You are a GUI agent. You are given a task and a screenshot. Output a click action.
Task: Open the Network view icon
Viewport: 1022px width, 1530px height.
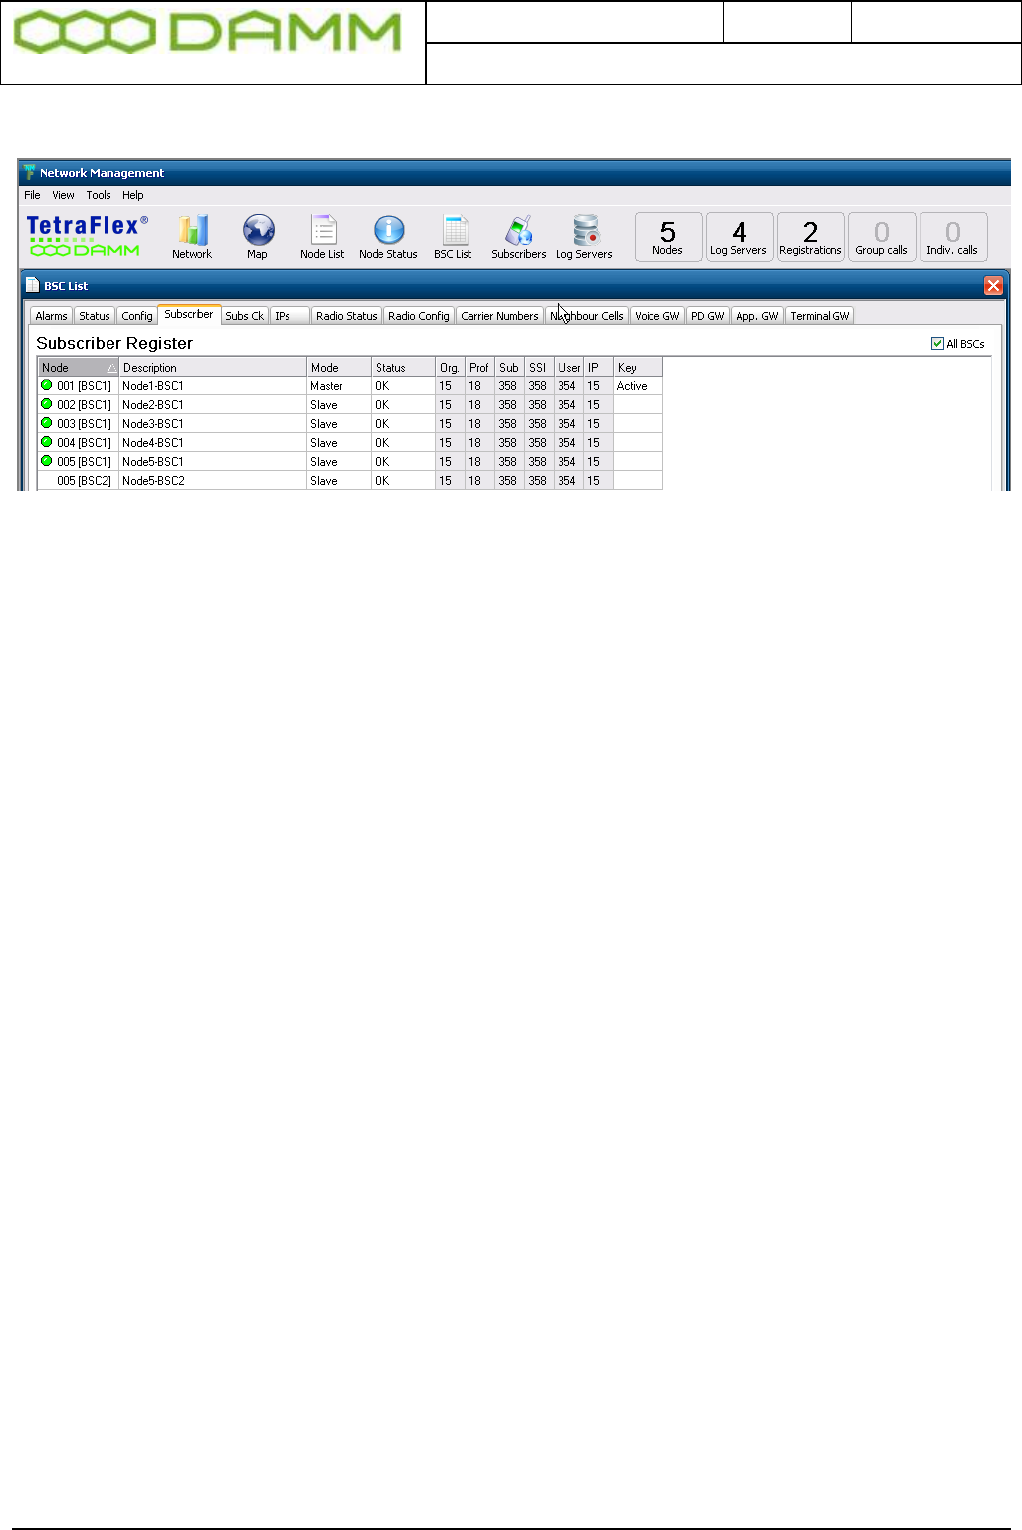(192, 237)
